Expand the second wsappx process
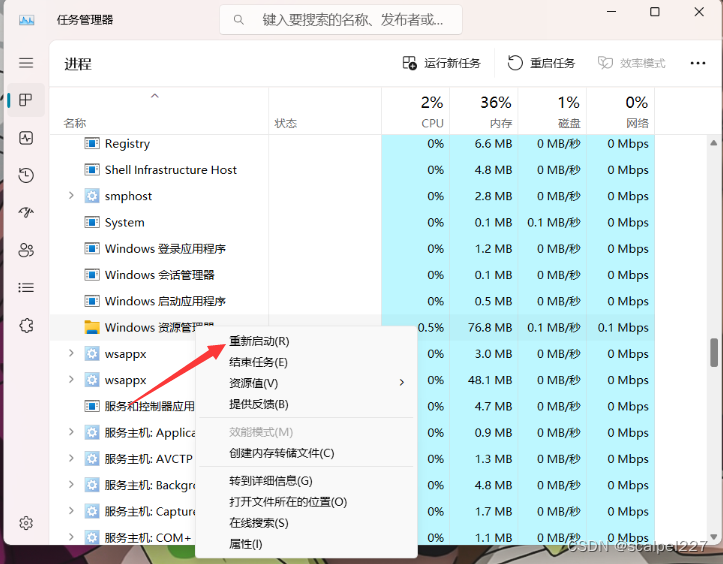The width and height of the screenshot is (723, 564). (x=71, y=380)
